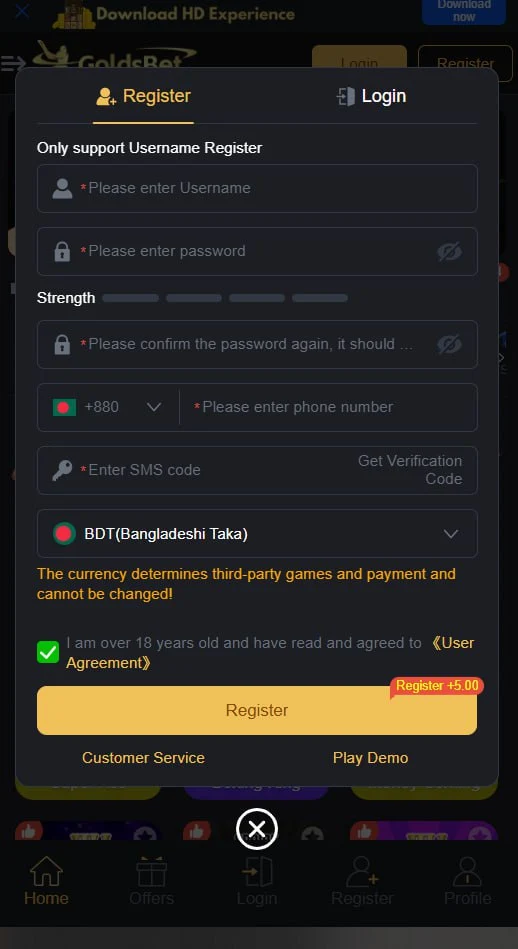Toggle visibility eye in confirm password field
518x949 pixels.
(449, 344)
